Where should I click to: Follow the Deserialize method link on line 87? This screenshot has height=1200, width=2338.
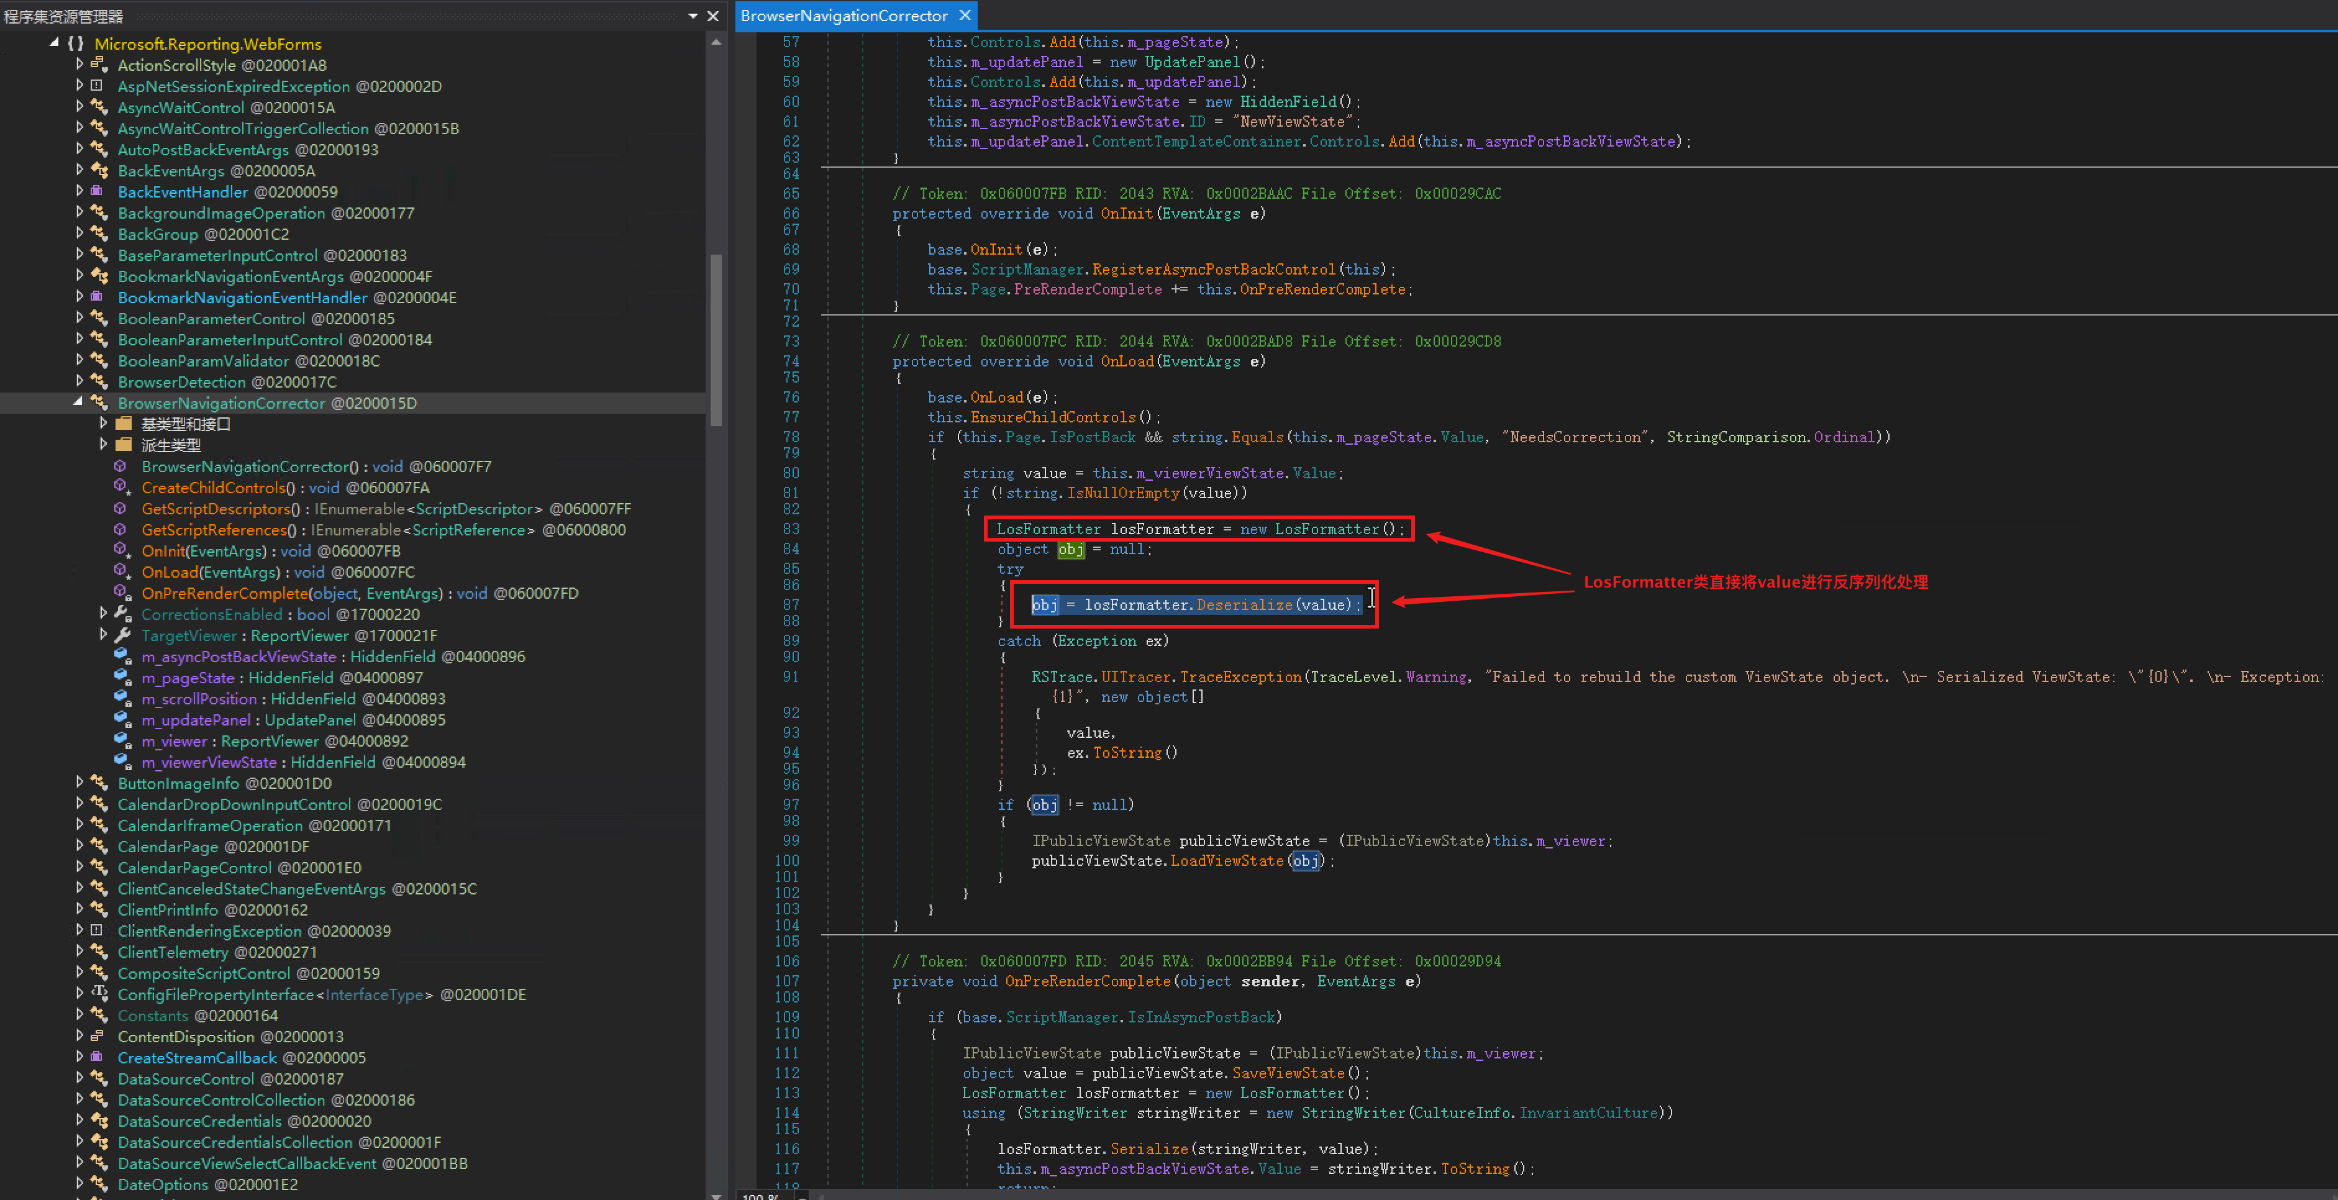click(1244, 605)
